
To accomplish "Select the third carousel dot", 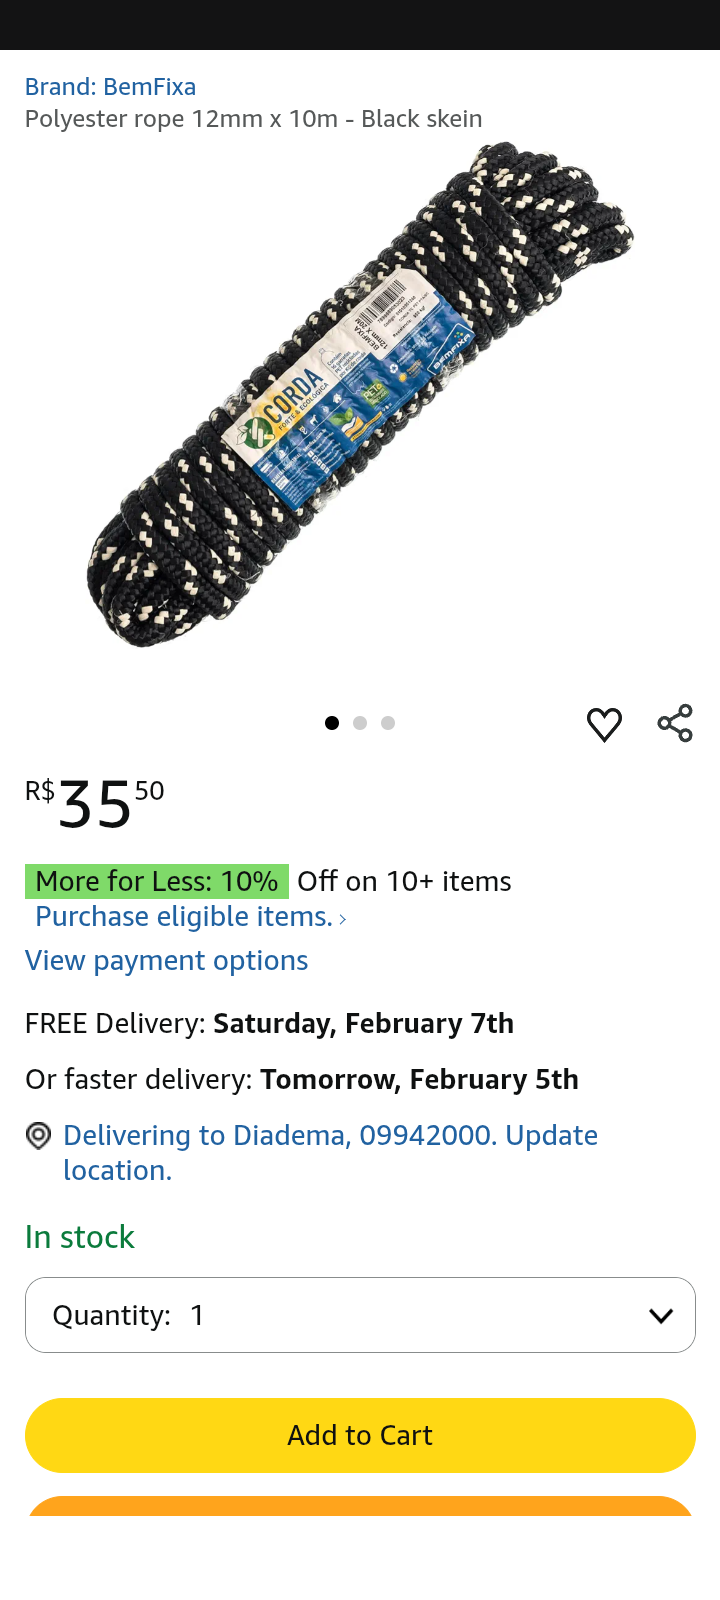I will pyautogui.click(x=388, y=723).
